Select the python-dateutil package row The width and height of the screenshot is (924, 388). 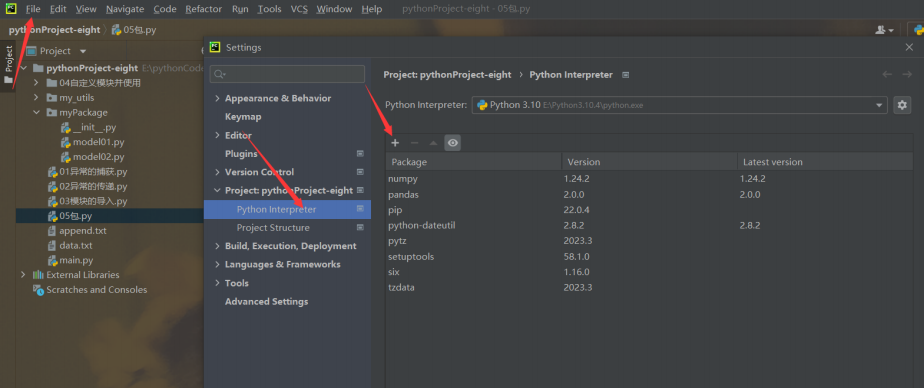[649, 225]
